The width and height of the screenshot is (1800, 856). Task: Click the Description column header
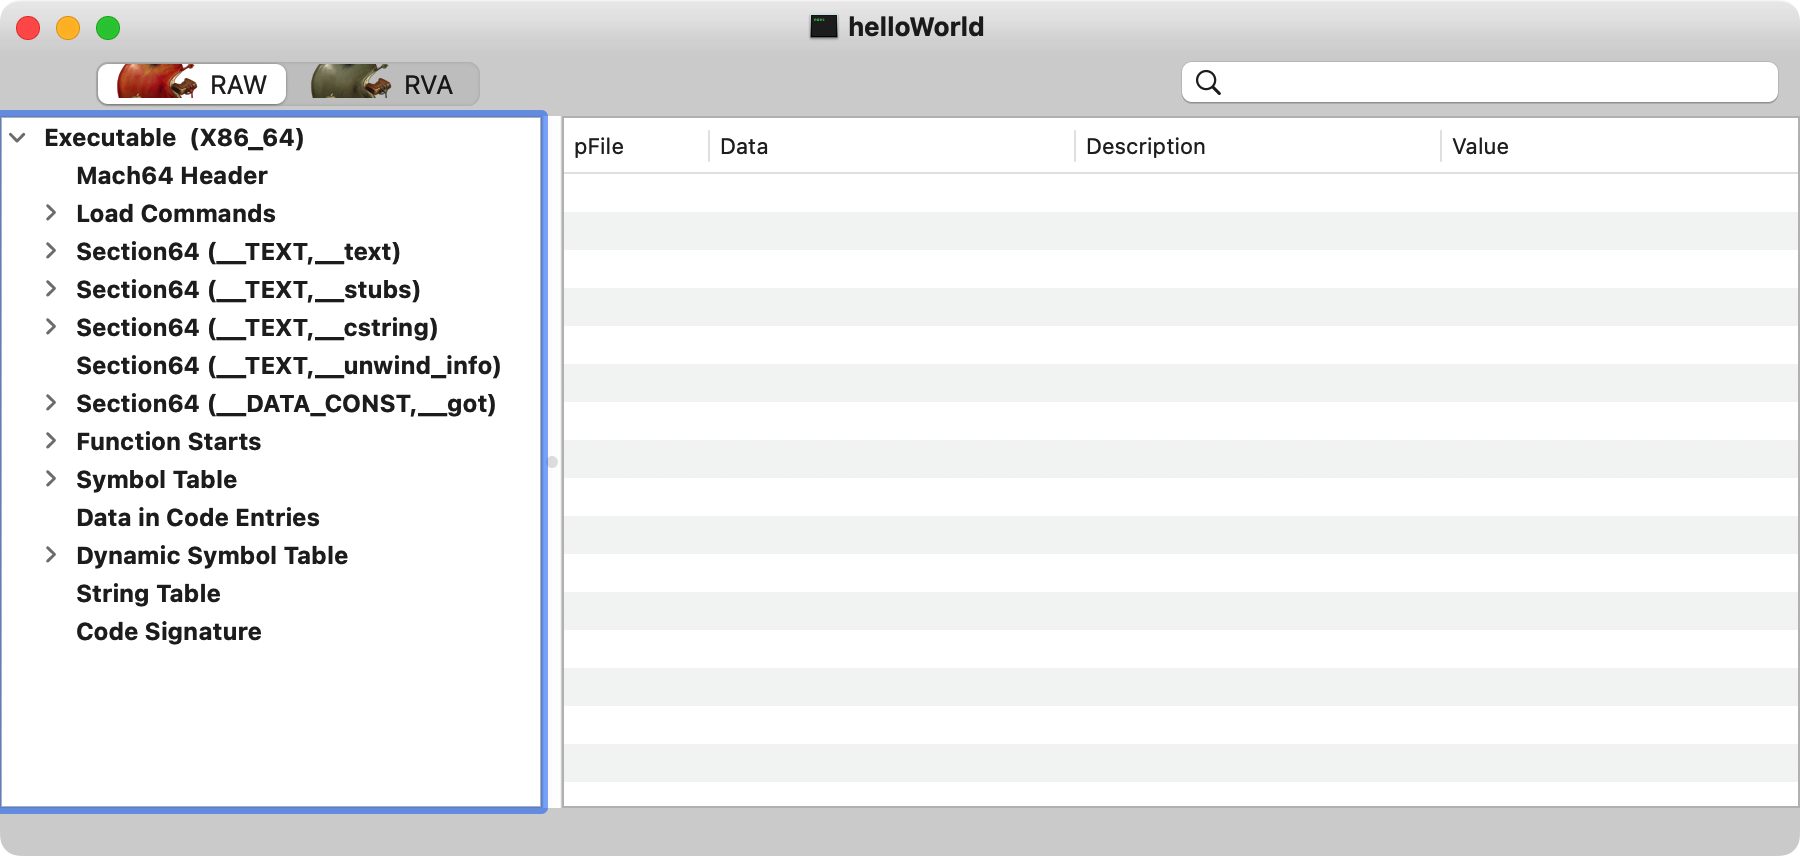point(1145,147)
